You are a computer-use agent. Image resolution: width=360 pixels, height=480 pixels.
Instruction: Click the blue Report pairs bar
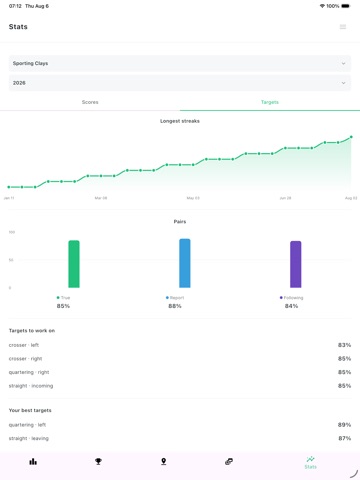pyautogui.click(x=185, y=263)
